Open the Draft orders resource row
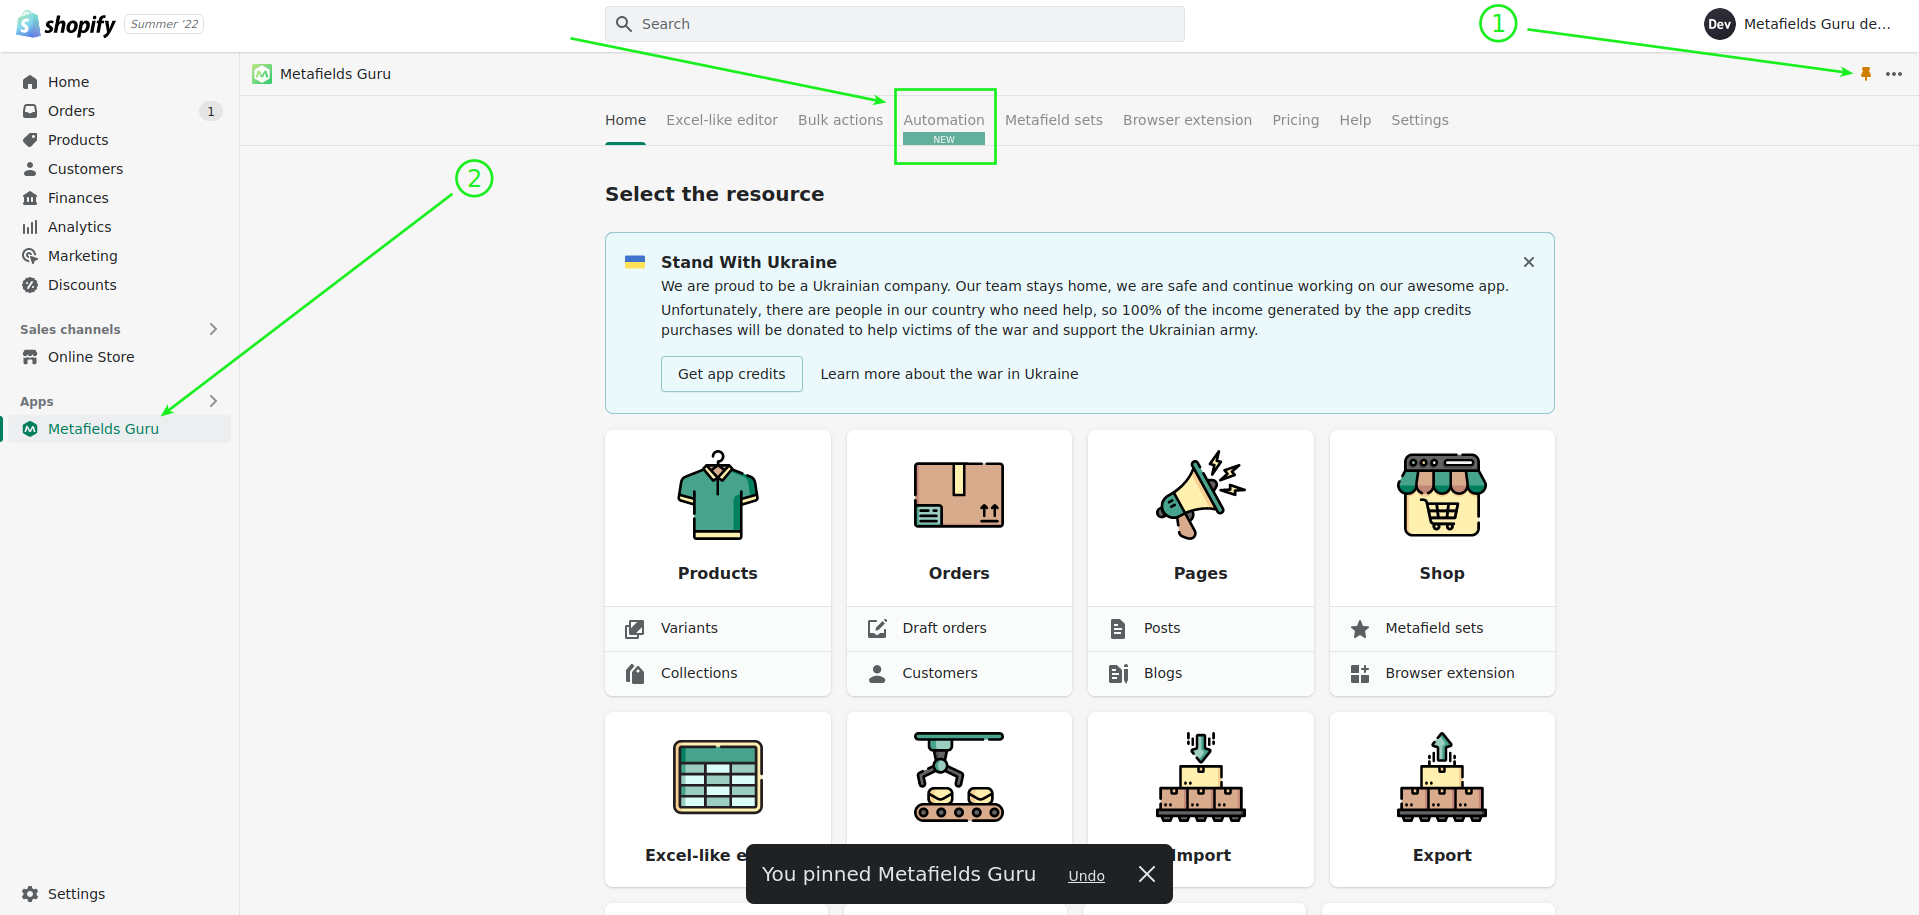Image resolution: width=1919 pixels, height=915 pixels. point(959,628)
